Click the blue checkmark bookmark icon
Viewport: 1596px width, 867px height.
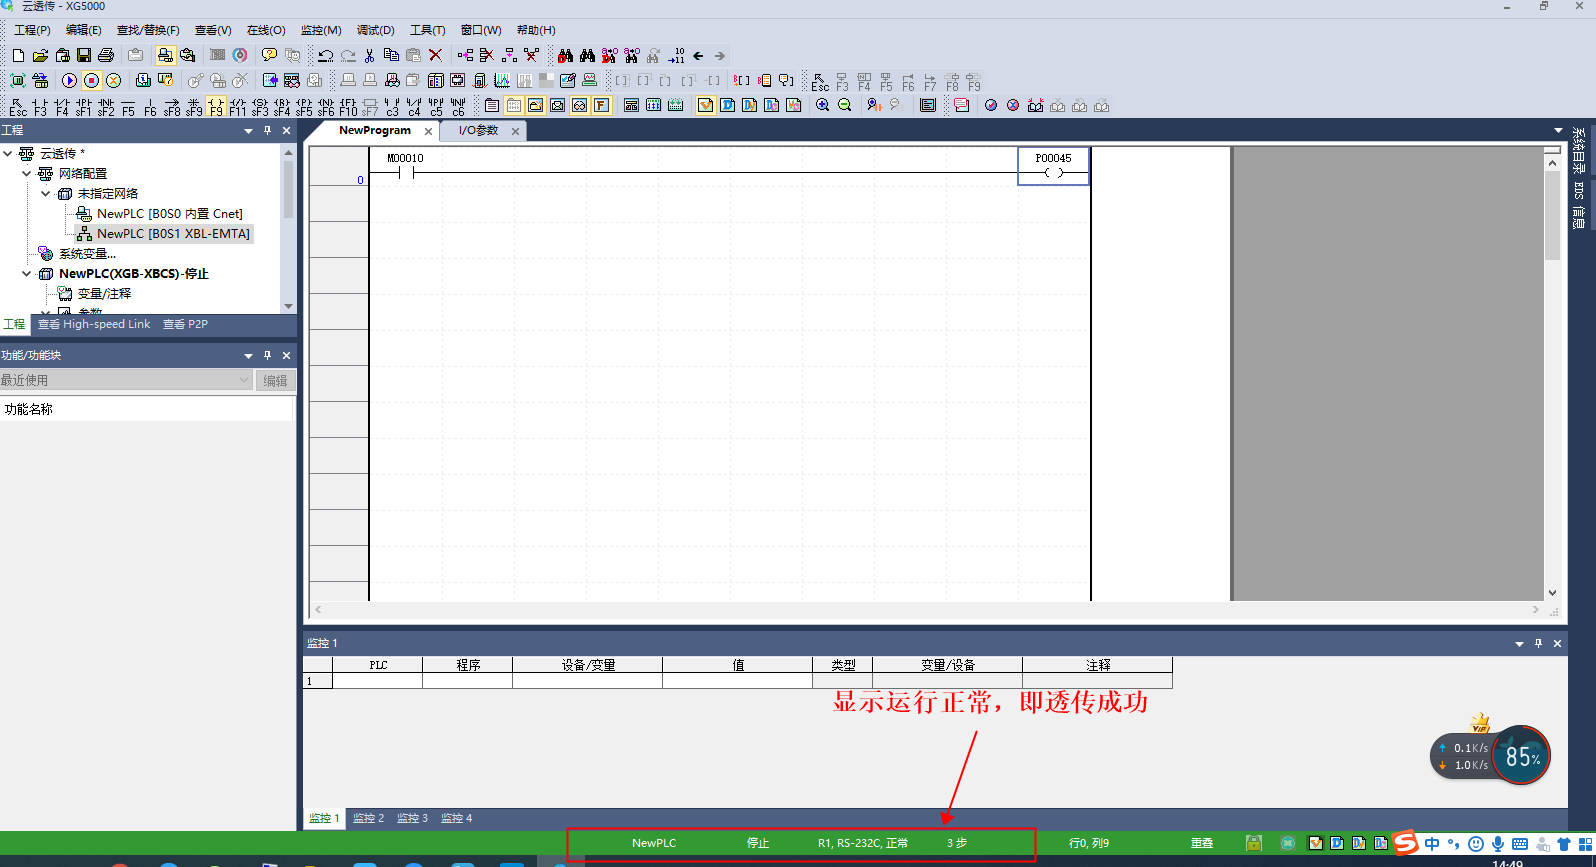pyautogui.click(x=990, y=106)
